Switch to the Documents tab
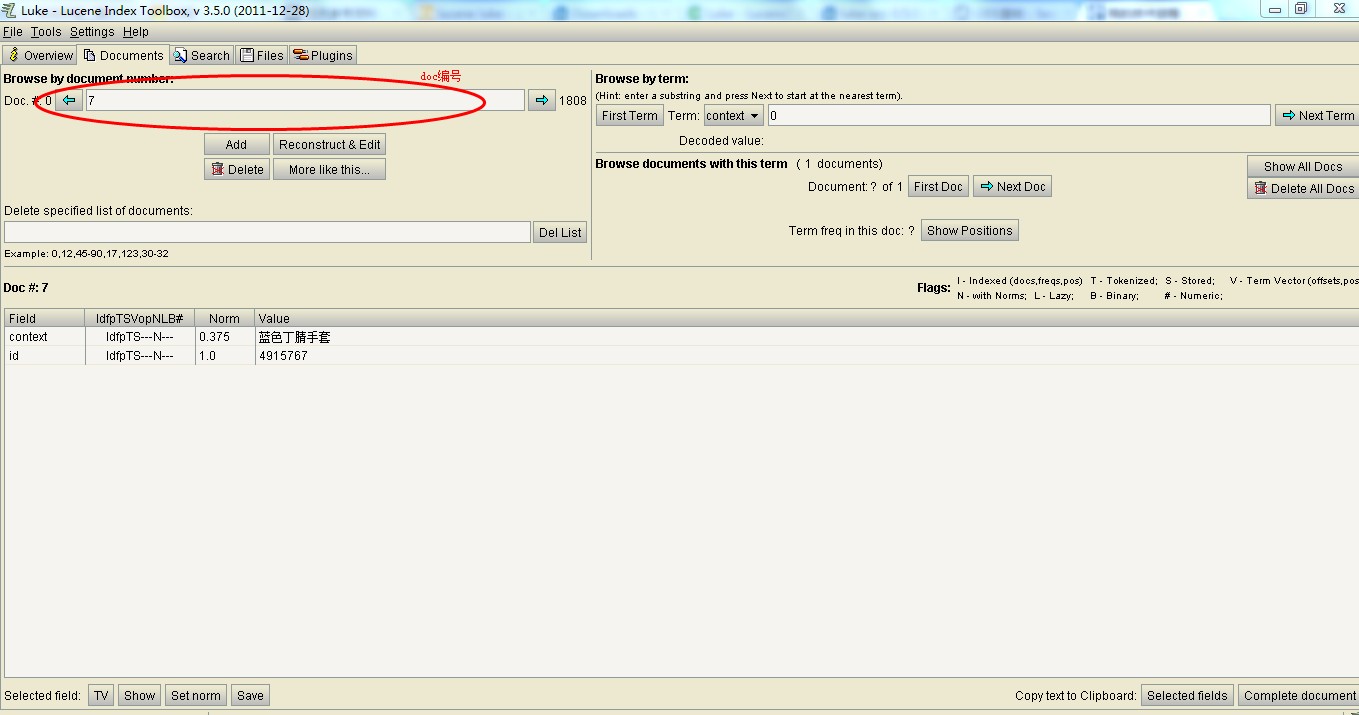 (123, 55)
